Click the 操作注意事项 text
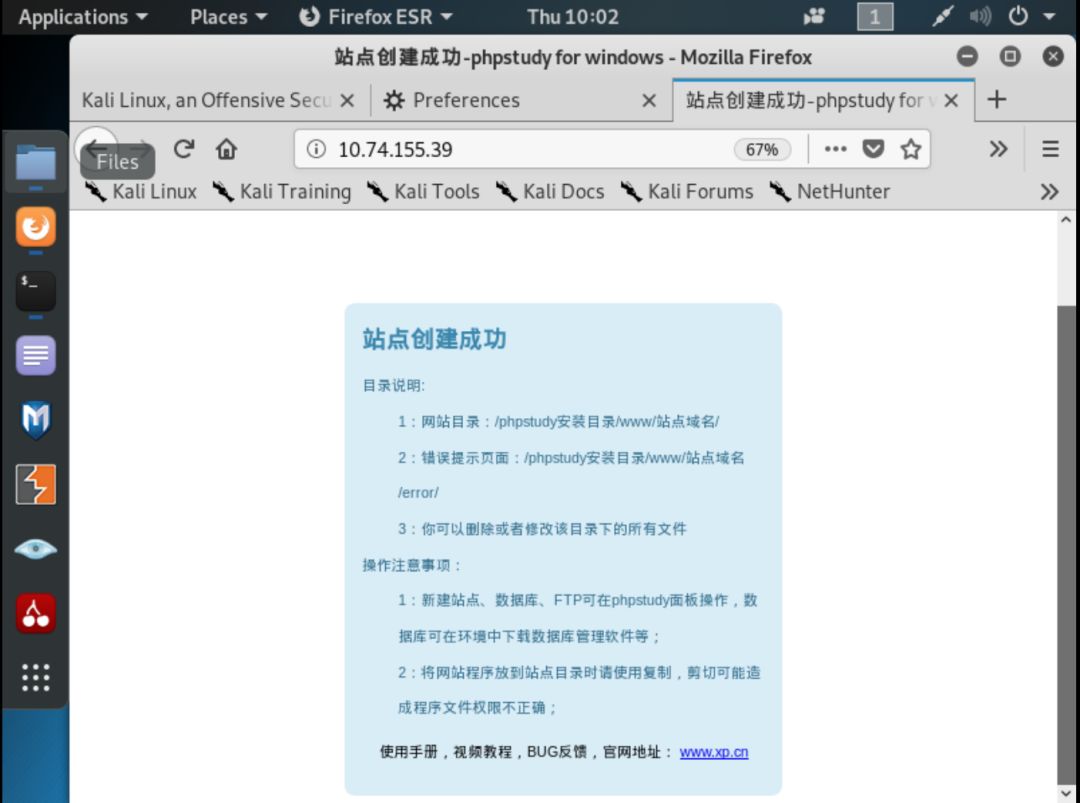The image size is (1080, 803). point(411,565)
